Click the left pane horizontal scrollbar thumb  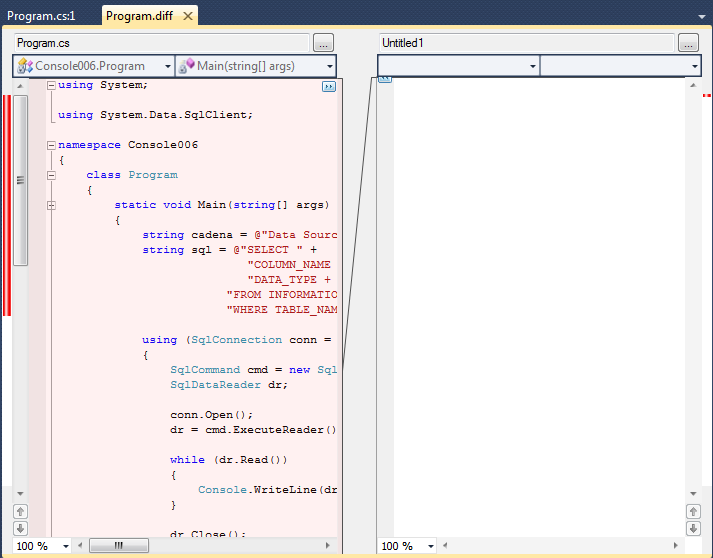click(x=119, y=546)
